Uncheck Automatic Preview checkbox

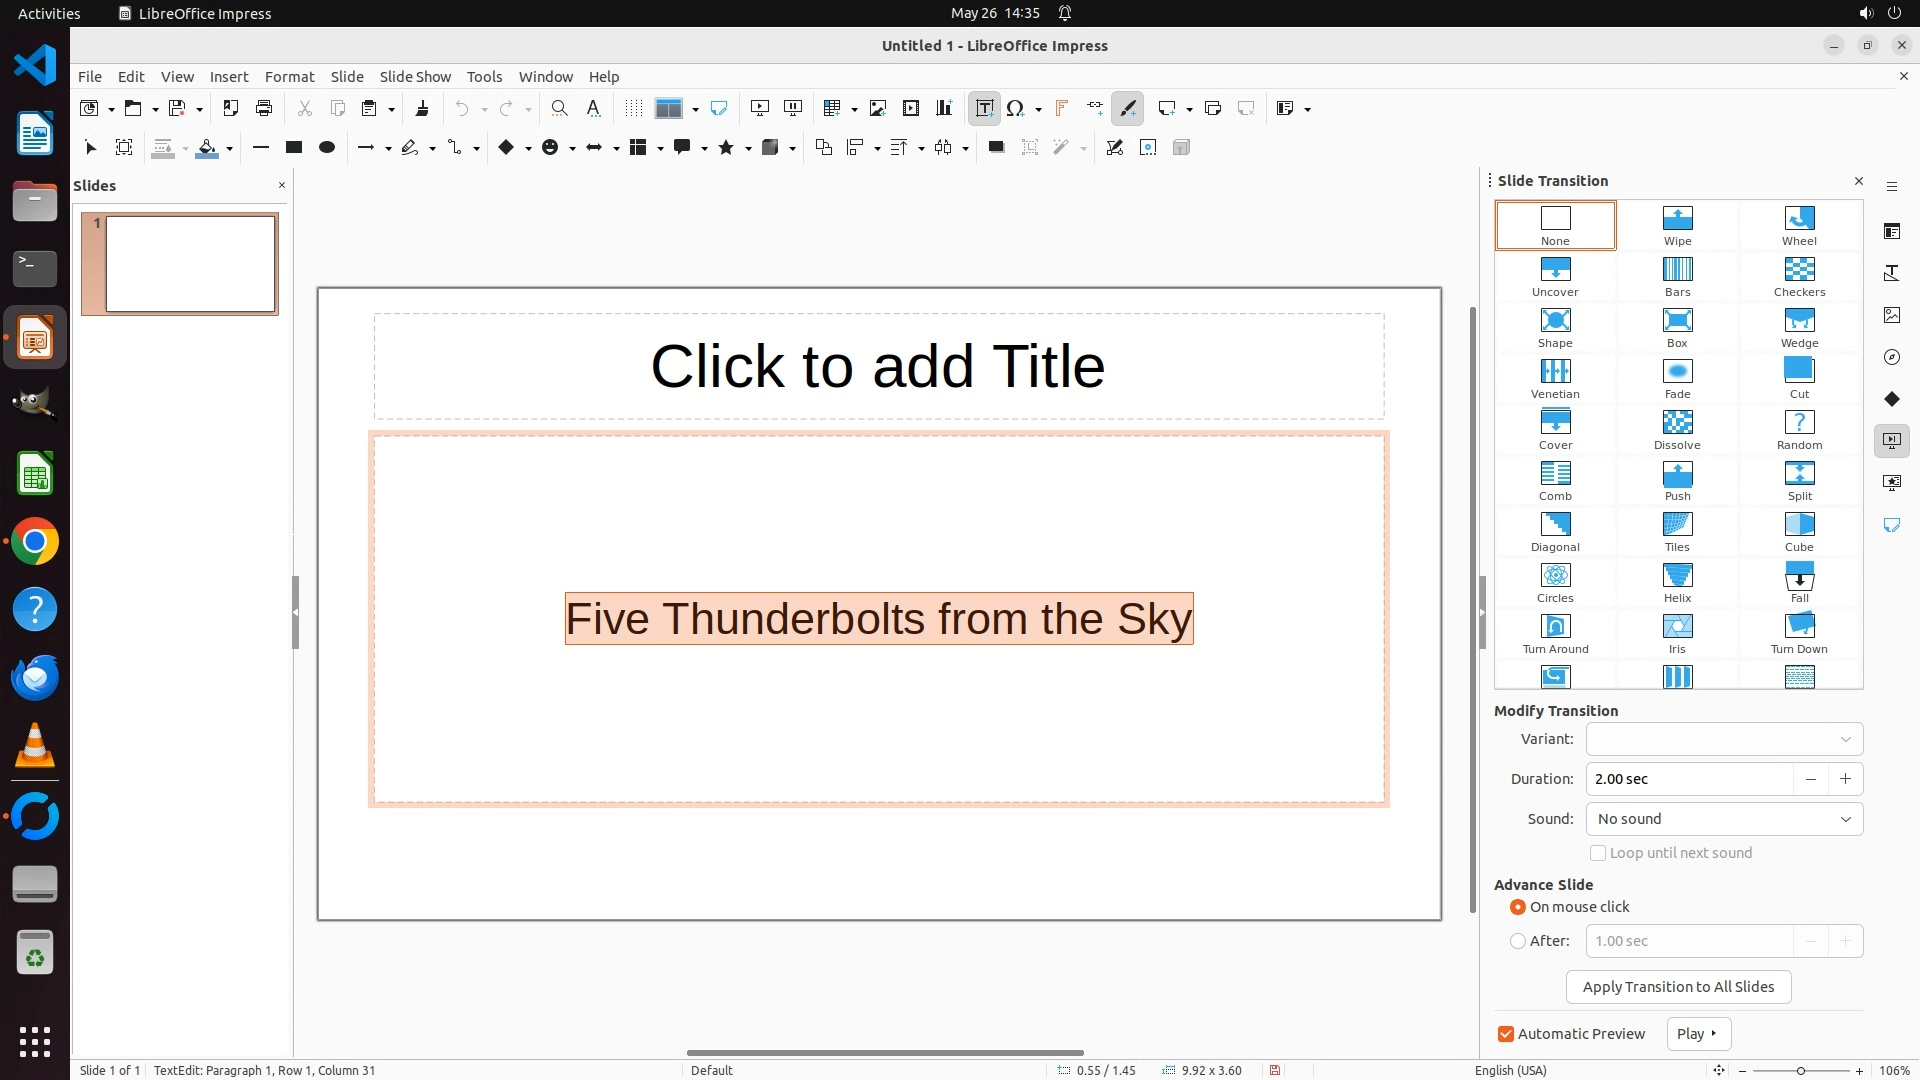pyautogui.click(x=1506, y=1034)
